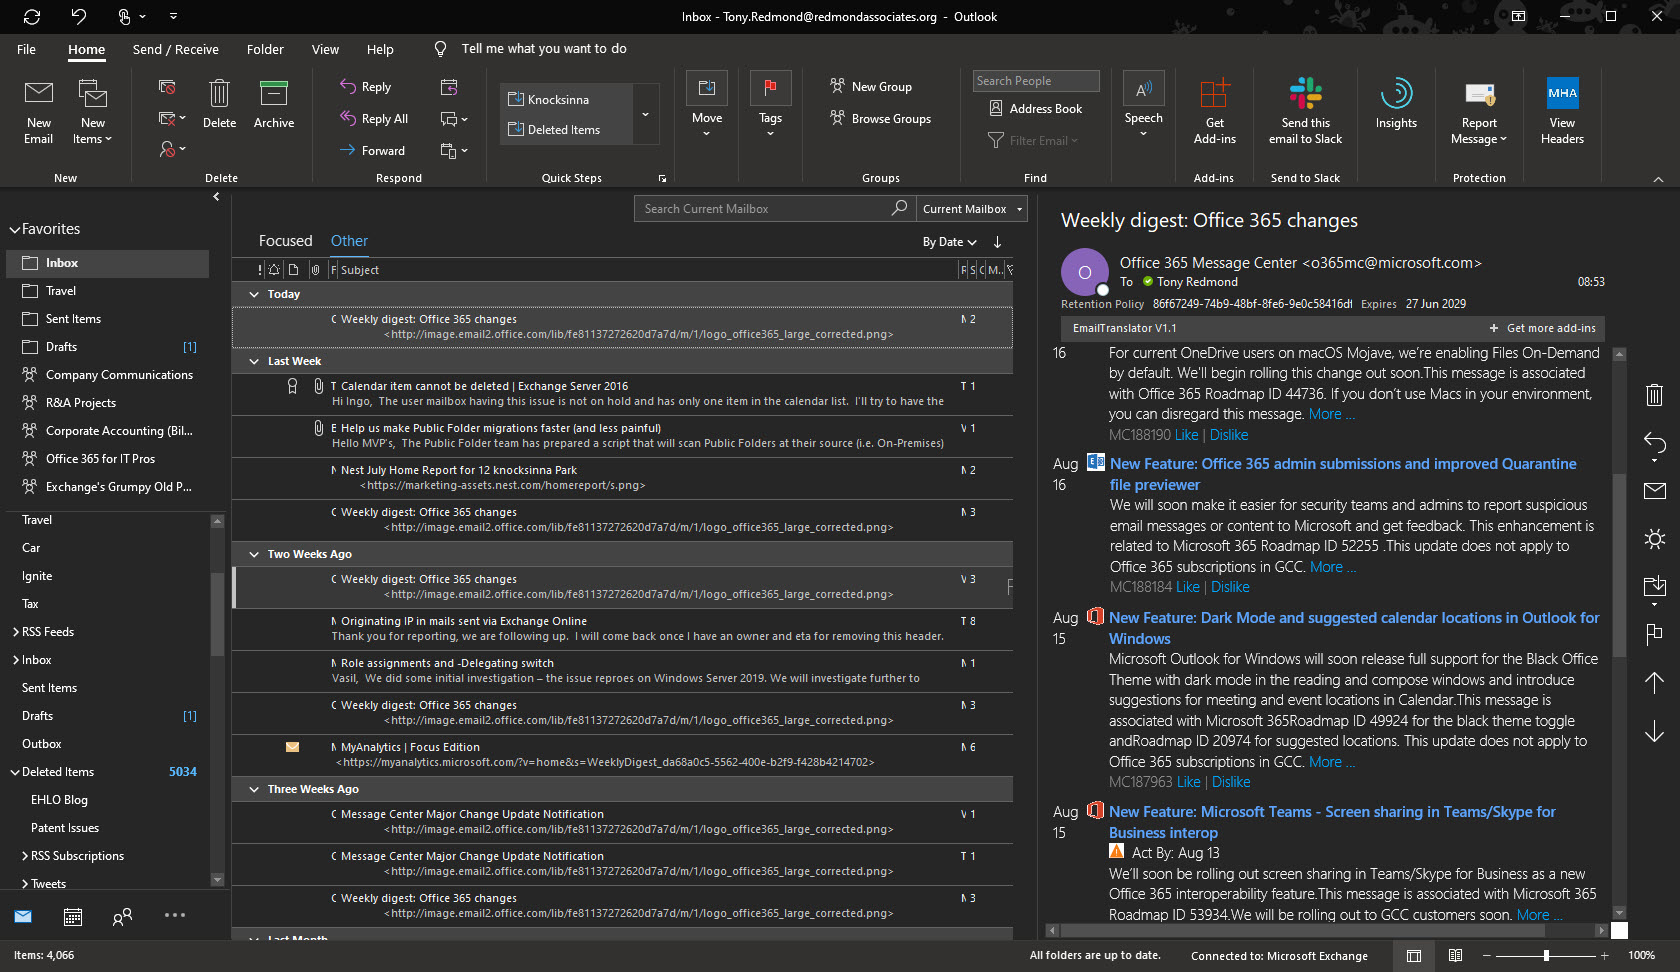Image resolution: width=1680 pixels, height=972 pixels.
Task: Switch to the Focused inbox
Action: pyautogui.click(x=285, y=241)
